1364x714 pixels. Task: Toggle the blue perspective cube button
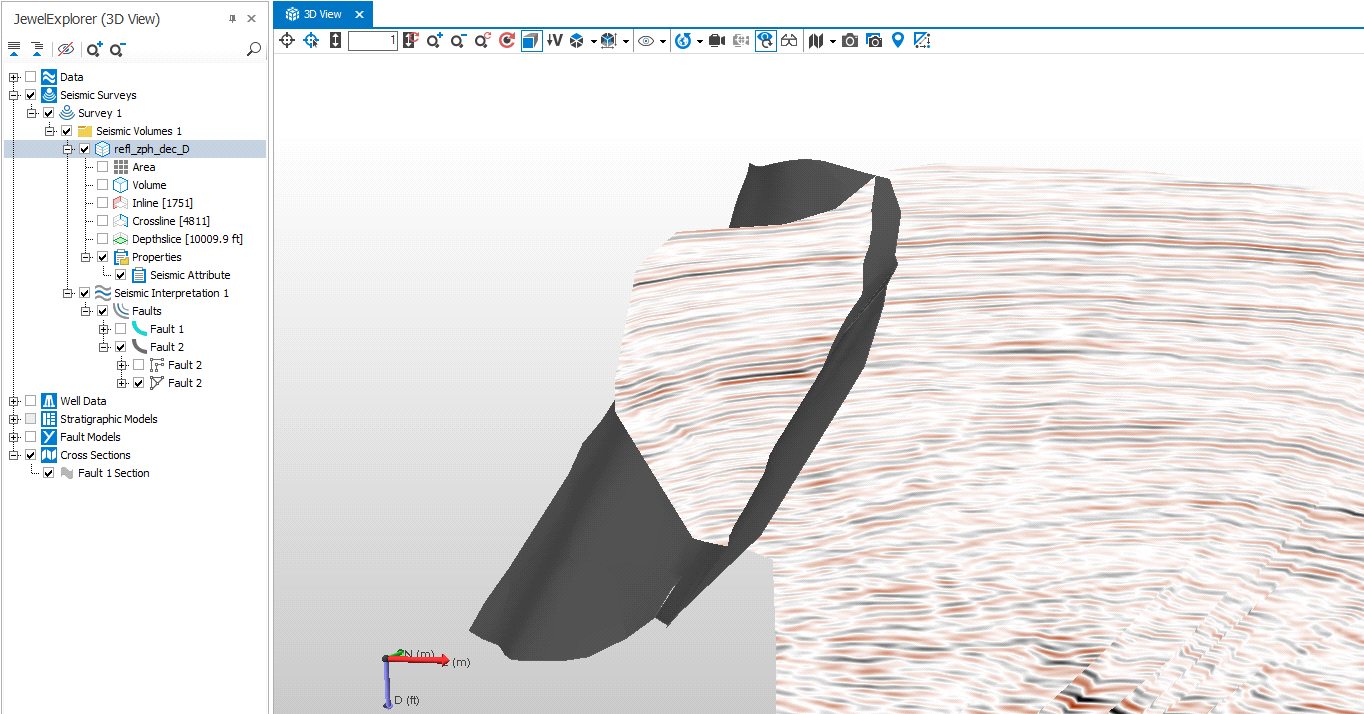tap(531, 41)
